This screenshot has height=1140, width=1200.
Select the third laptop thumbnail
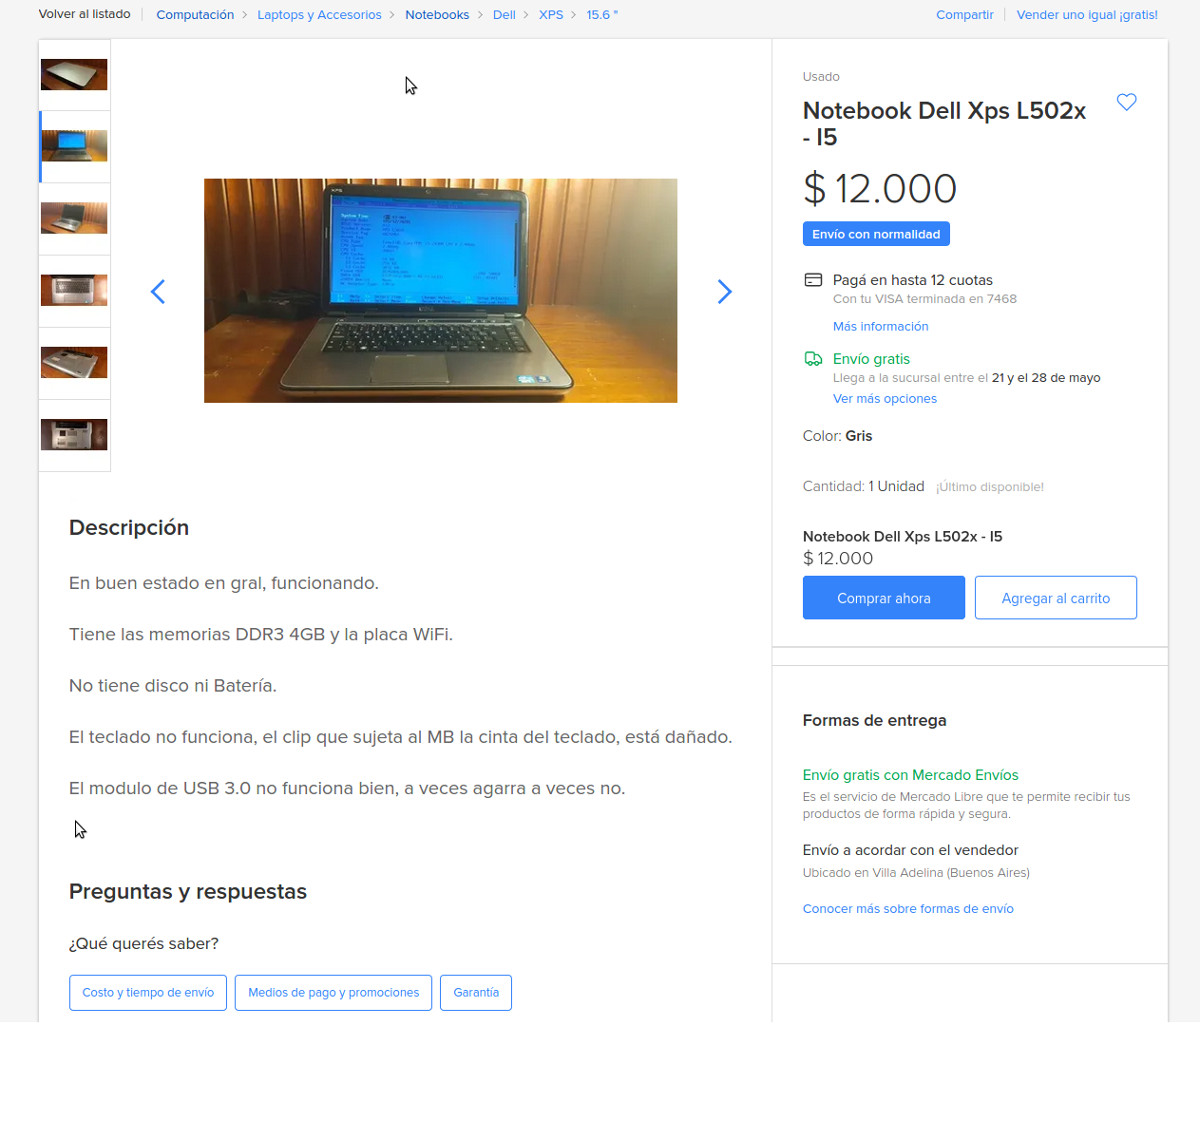pos(74,218)
